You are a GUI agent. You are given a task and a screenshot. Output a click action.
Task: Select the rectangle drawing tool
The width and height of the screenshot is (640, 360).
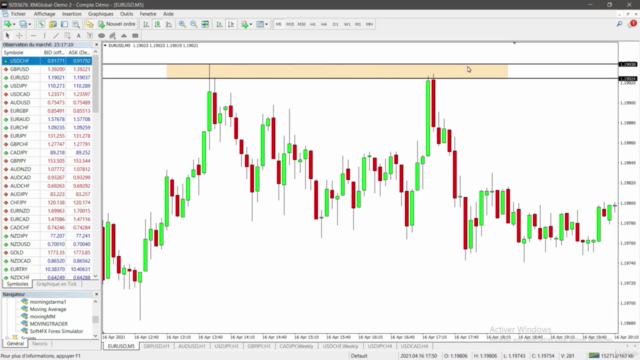(135, 36)
